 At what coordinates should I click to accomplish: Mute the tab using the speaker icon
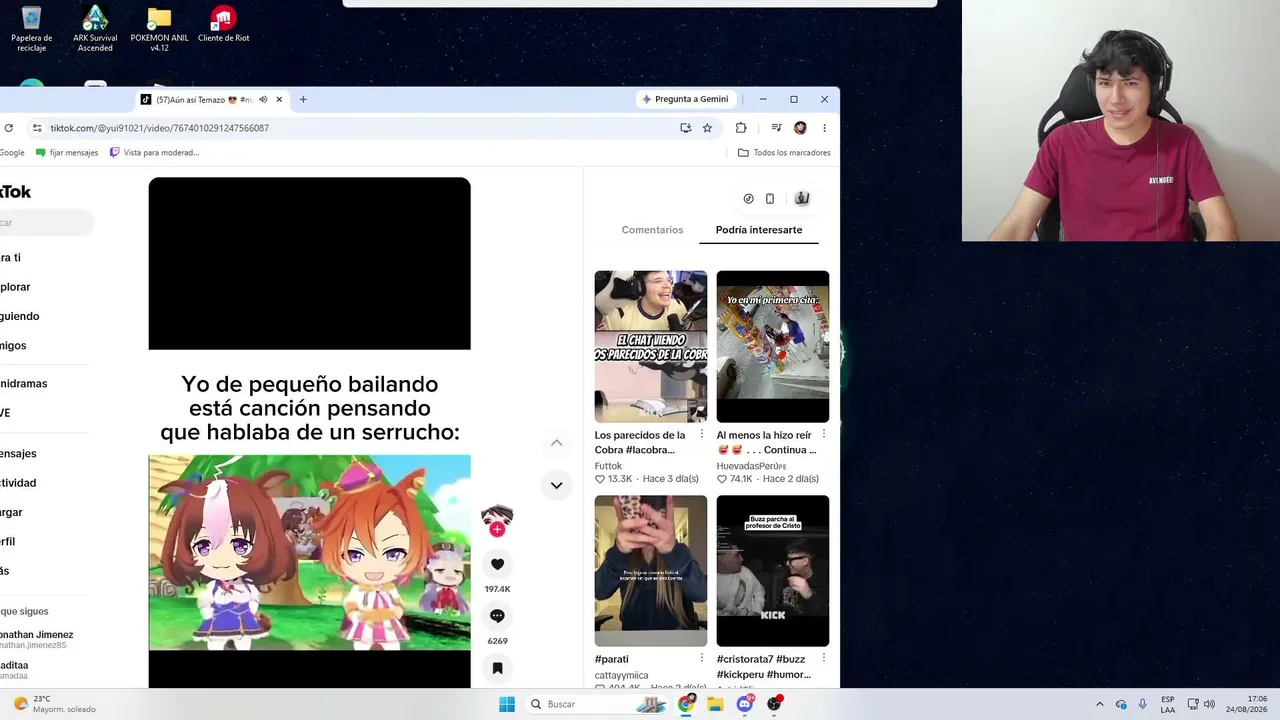point(263,99)
